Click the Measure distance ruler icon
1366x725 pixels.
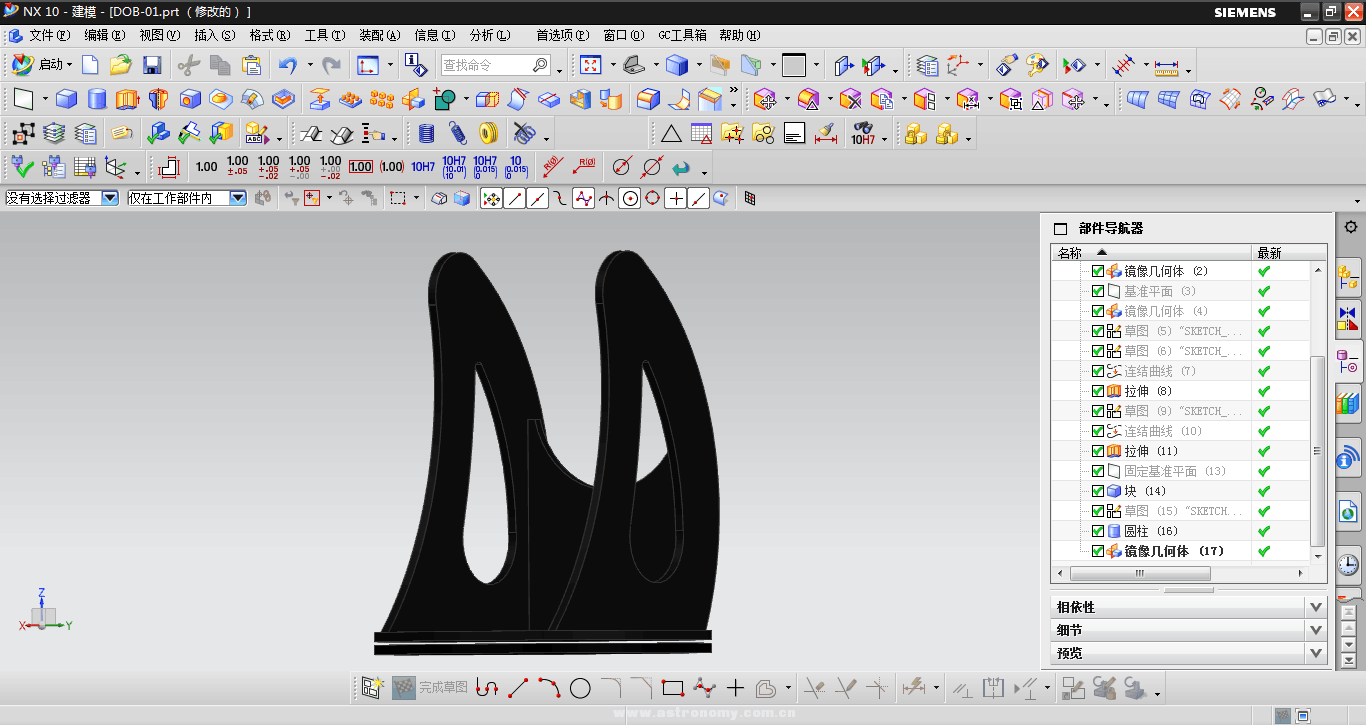coord(1166,66)
